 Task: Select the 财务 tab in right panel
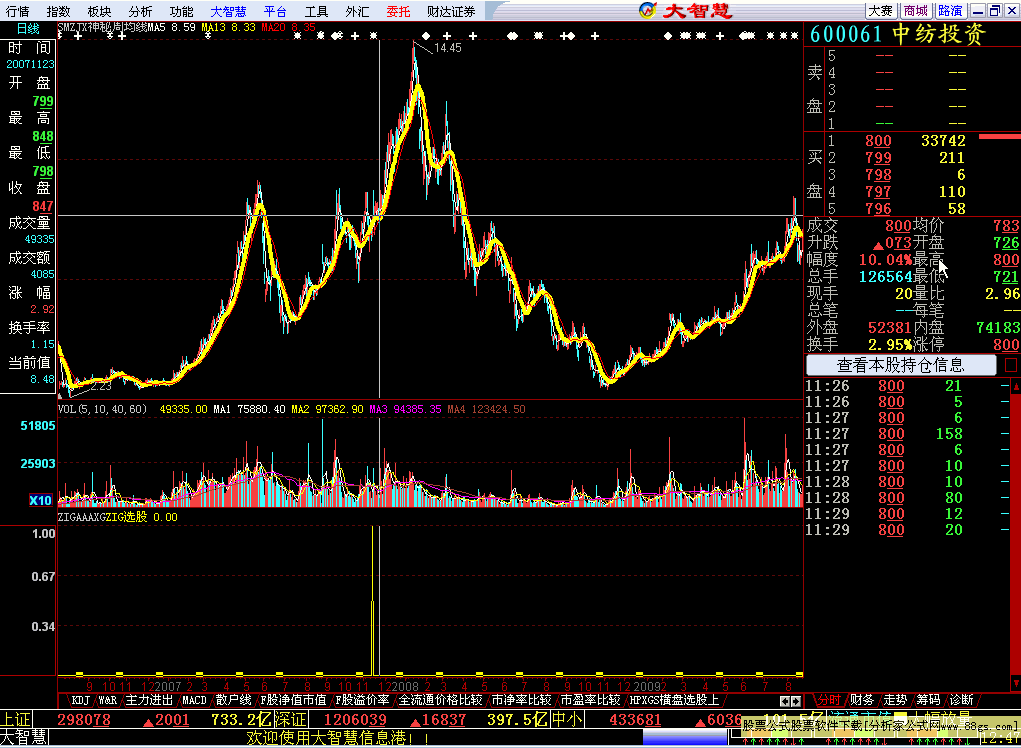coord(861,700)
